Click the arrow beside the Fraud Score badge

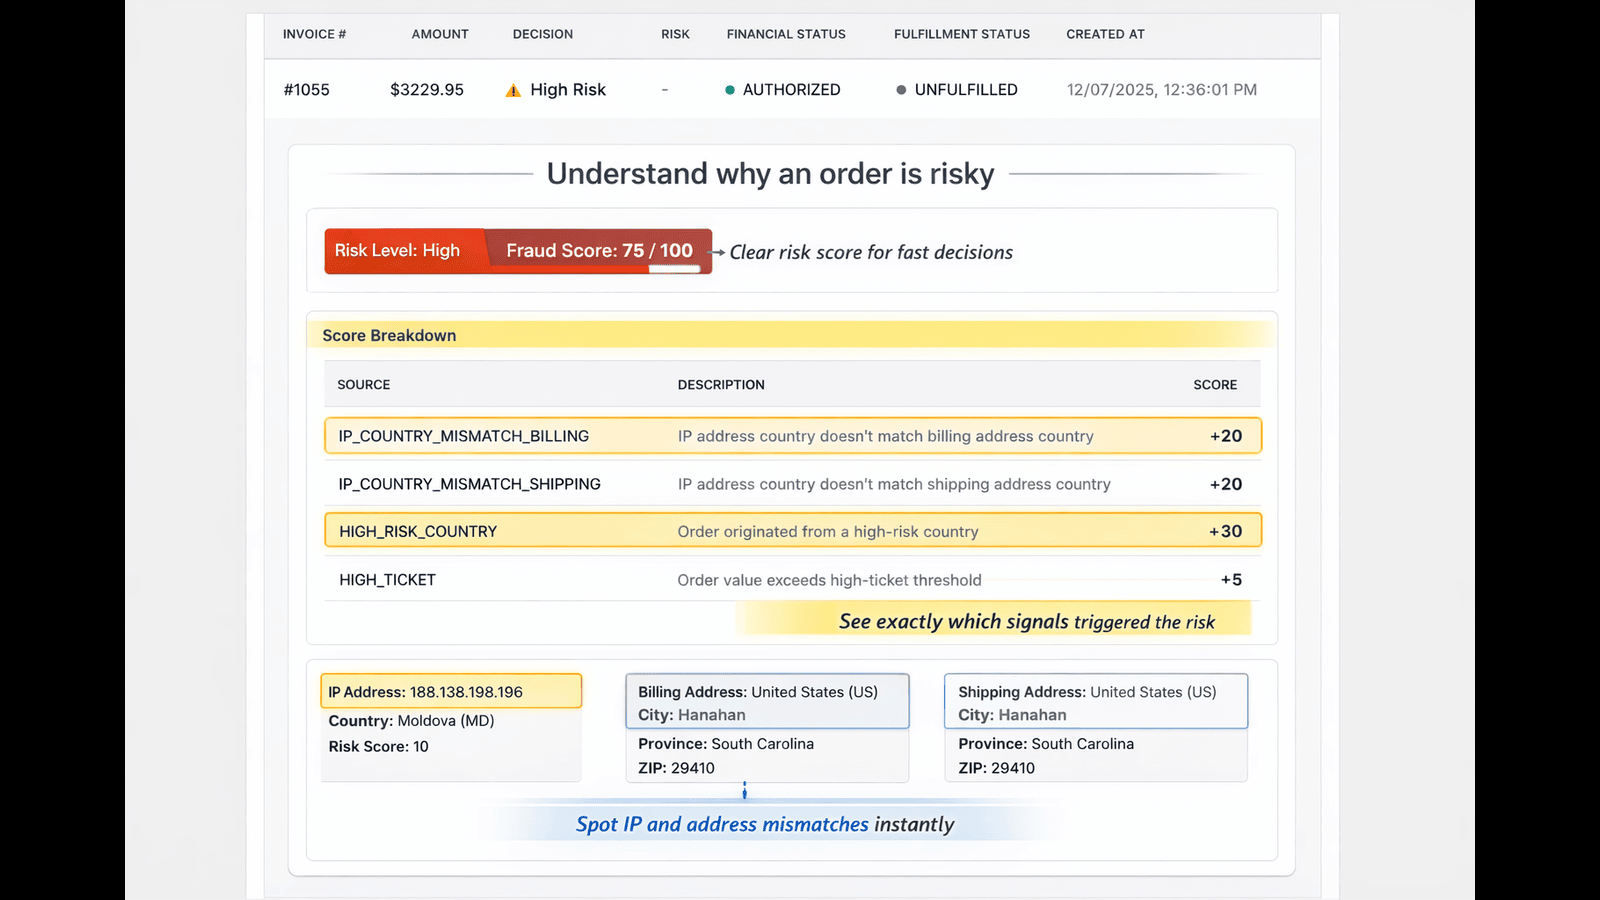[x=717, y=252]
